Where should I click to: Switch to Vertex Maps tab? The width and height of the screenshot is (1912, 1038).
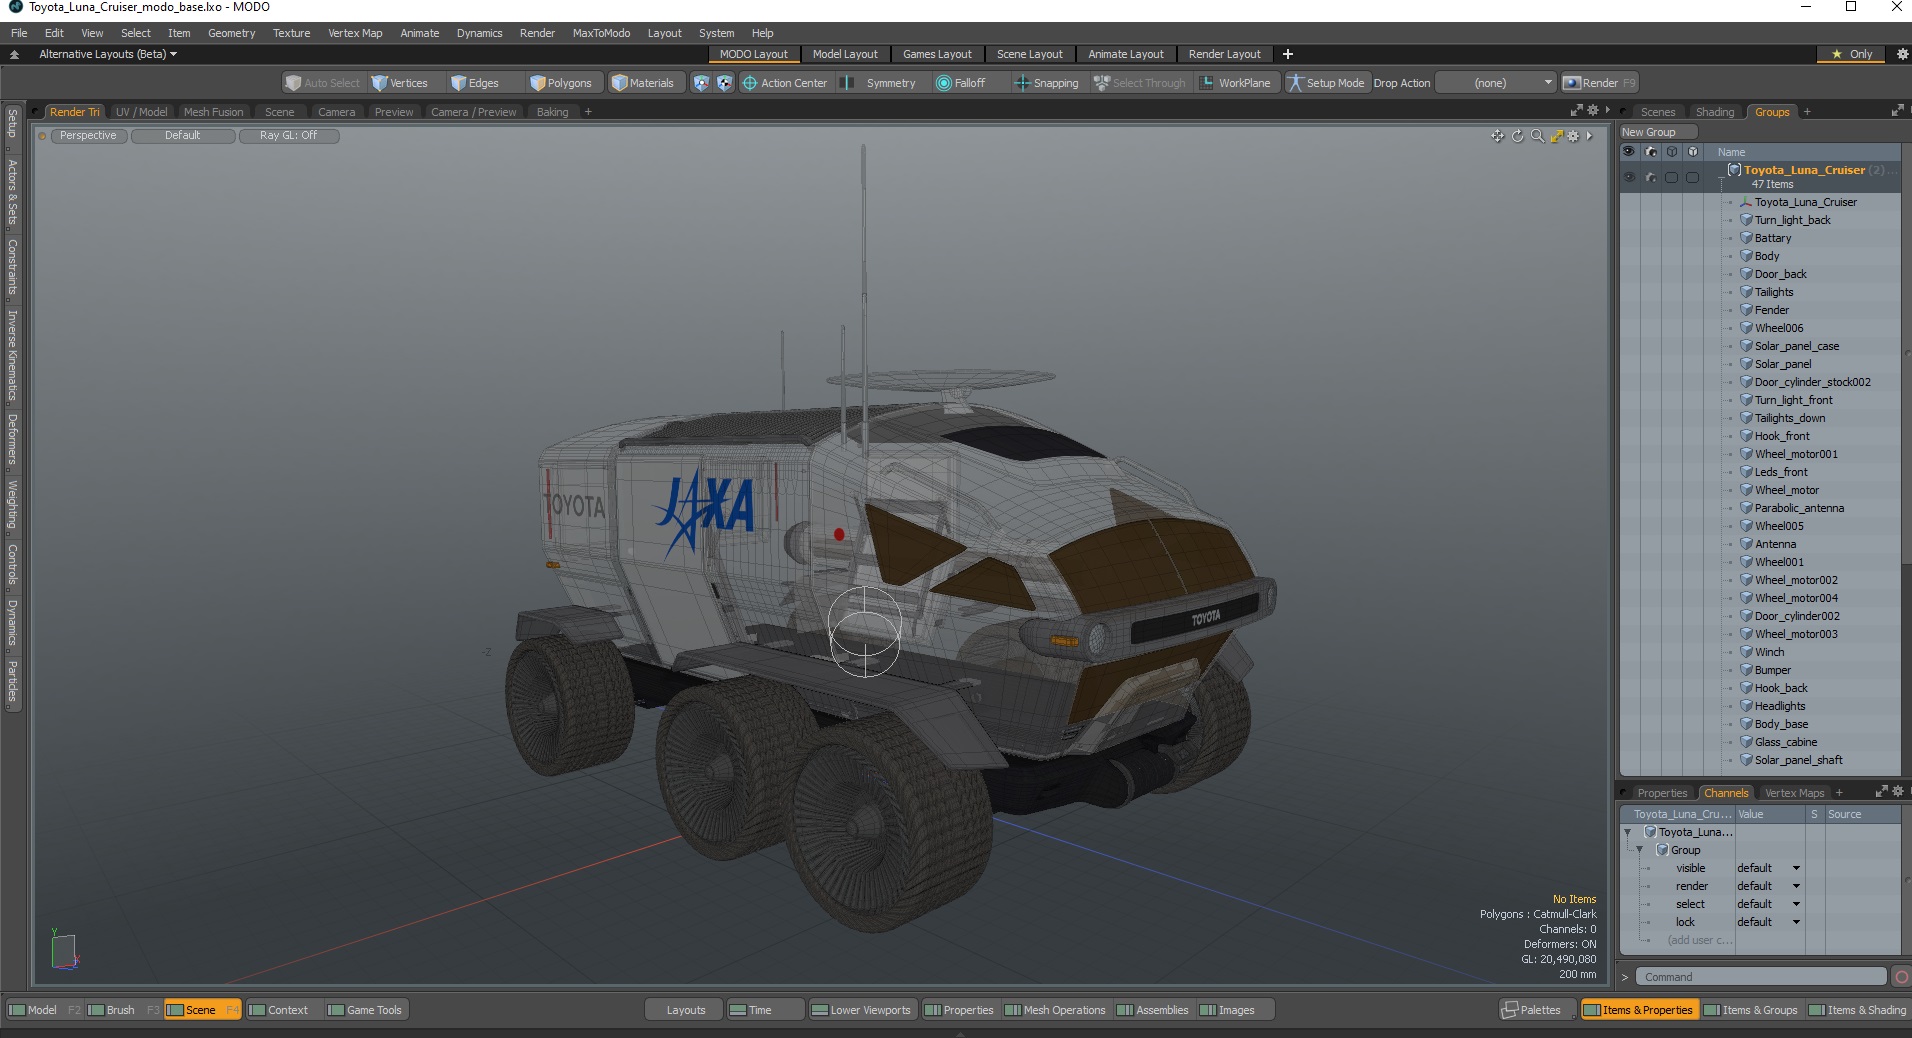[1794, 793]
